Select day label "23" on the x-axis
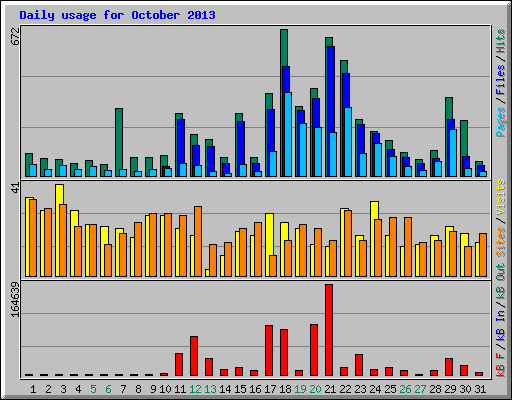 (360, 389)
